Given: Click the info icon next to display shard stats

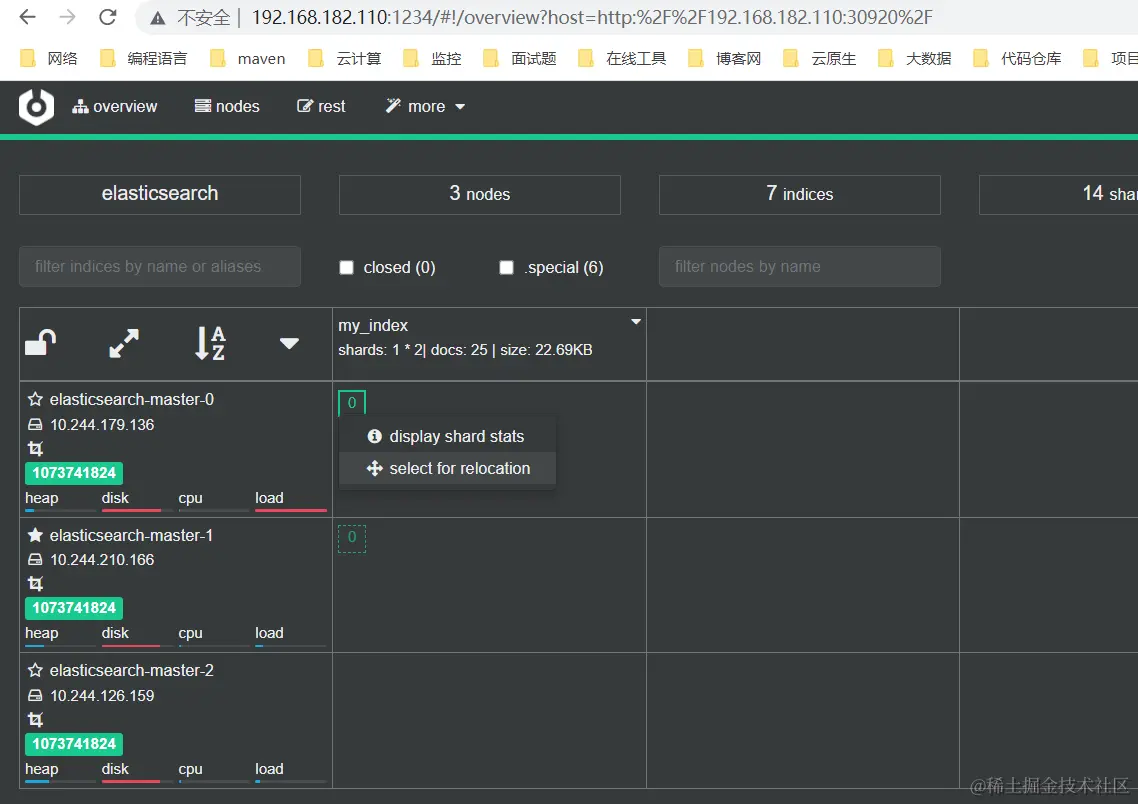Looking at the screenshot, I should pos(375,436).
